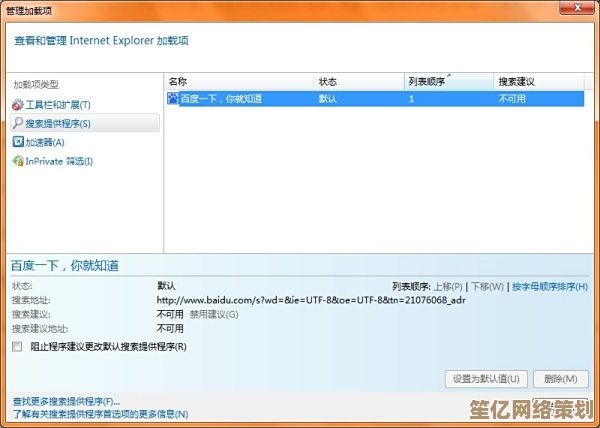
Task: Click the baidu.com search address URL text
Action: 311,300
